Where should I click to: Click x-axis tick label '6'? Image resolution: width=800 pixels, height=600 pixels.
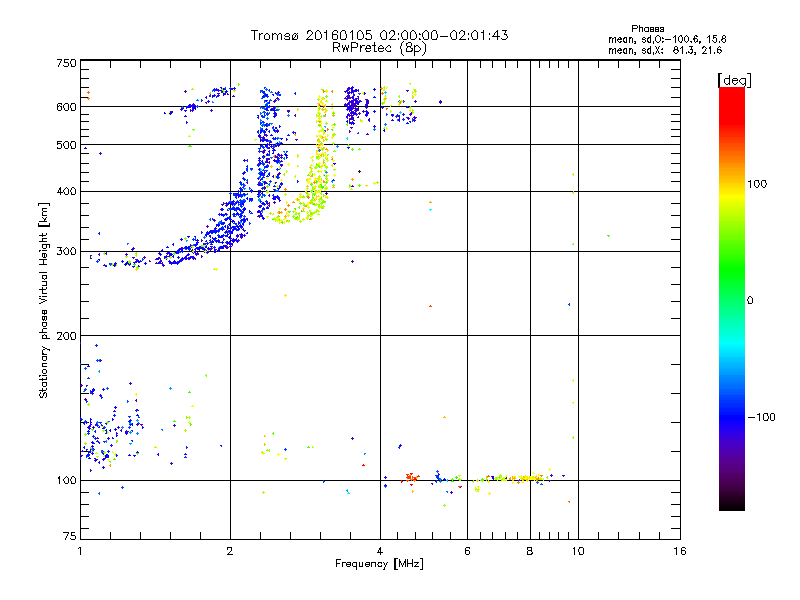coord(467,551)
